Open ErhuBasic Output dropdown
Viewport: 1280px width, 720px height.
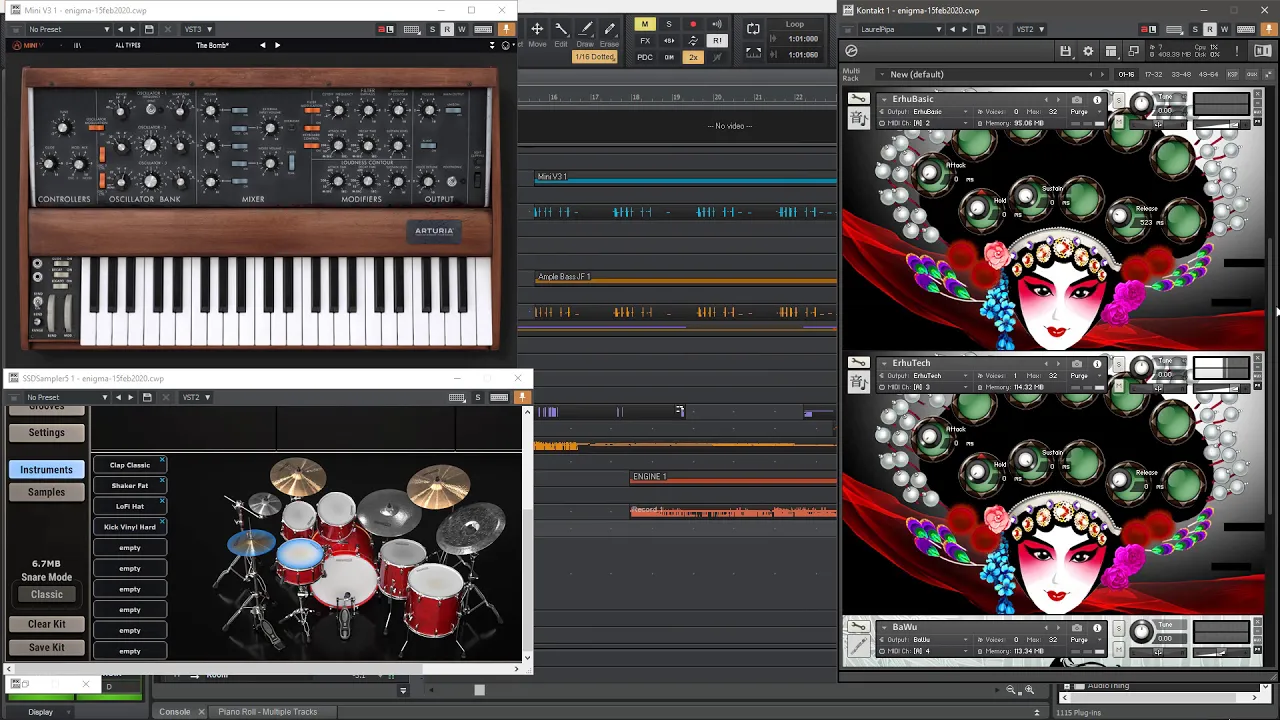925,111
